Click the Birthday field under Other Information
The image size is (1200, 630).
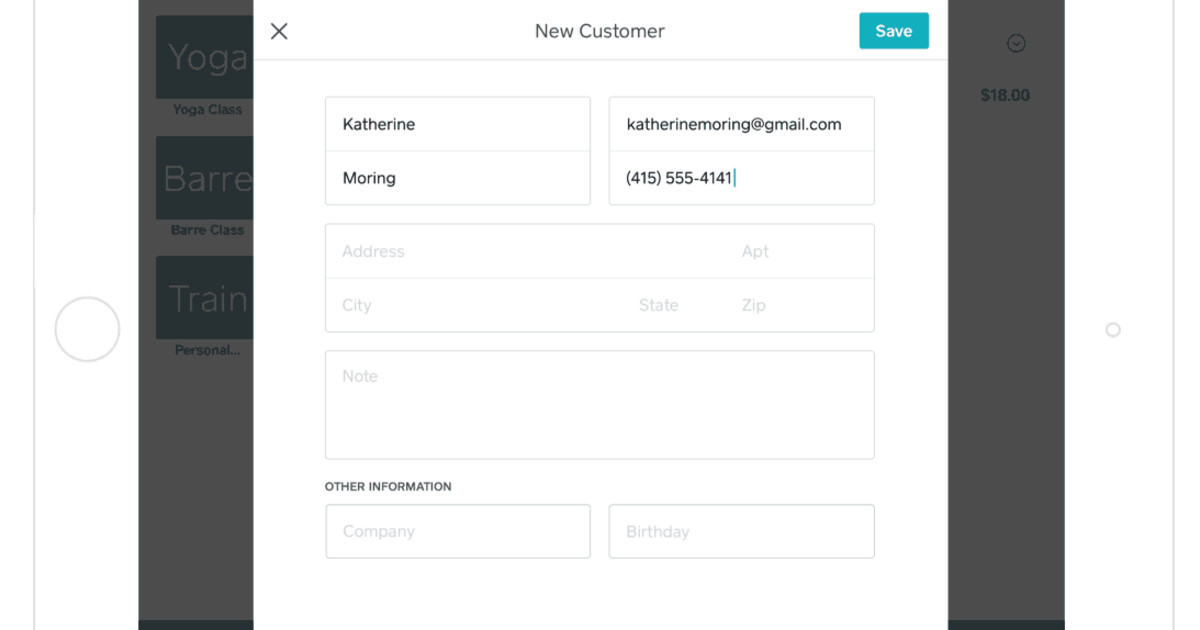(741, 531)
